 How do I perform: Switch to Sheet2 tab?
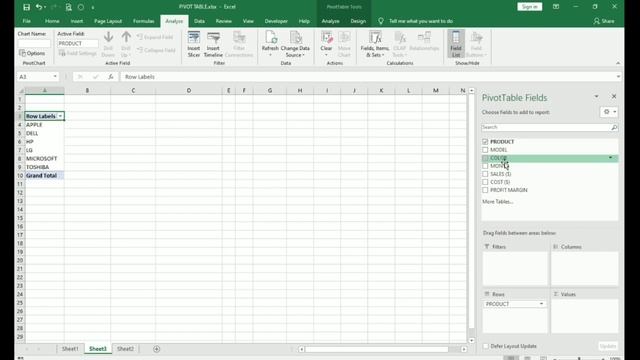pyautogui.click(x=125, y=349)
